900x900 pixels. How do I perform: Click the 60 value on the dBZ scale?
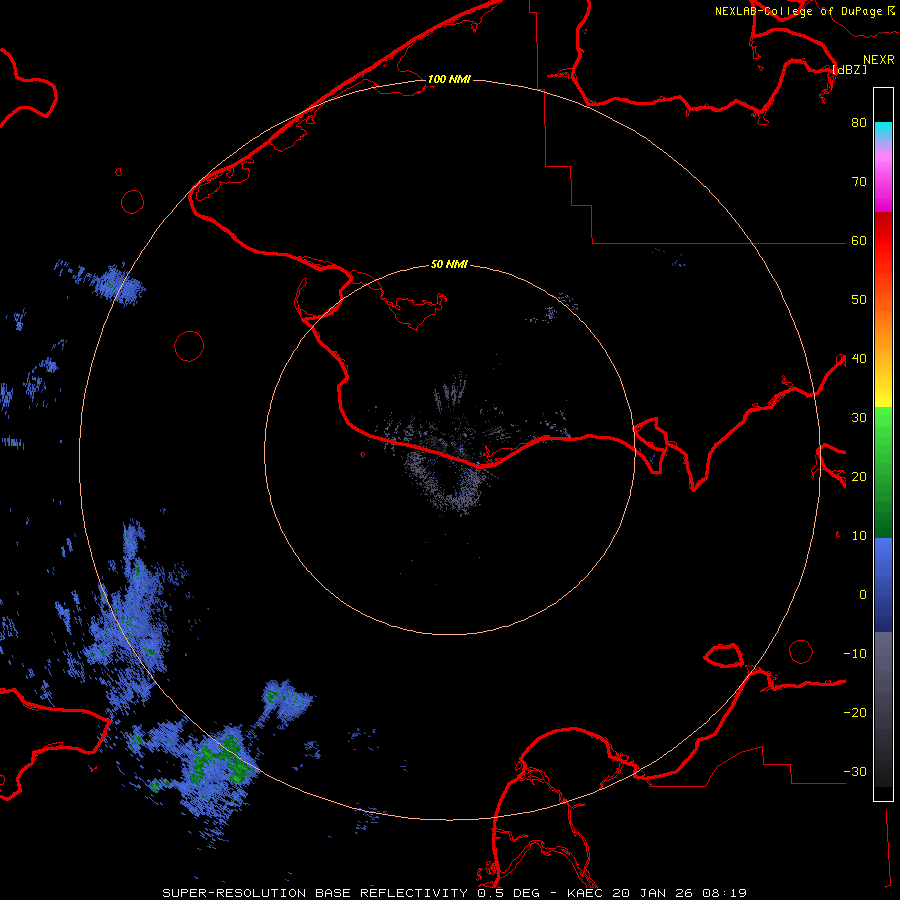(x=859, y=241)
